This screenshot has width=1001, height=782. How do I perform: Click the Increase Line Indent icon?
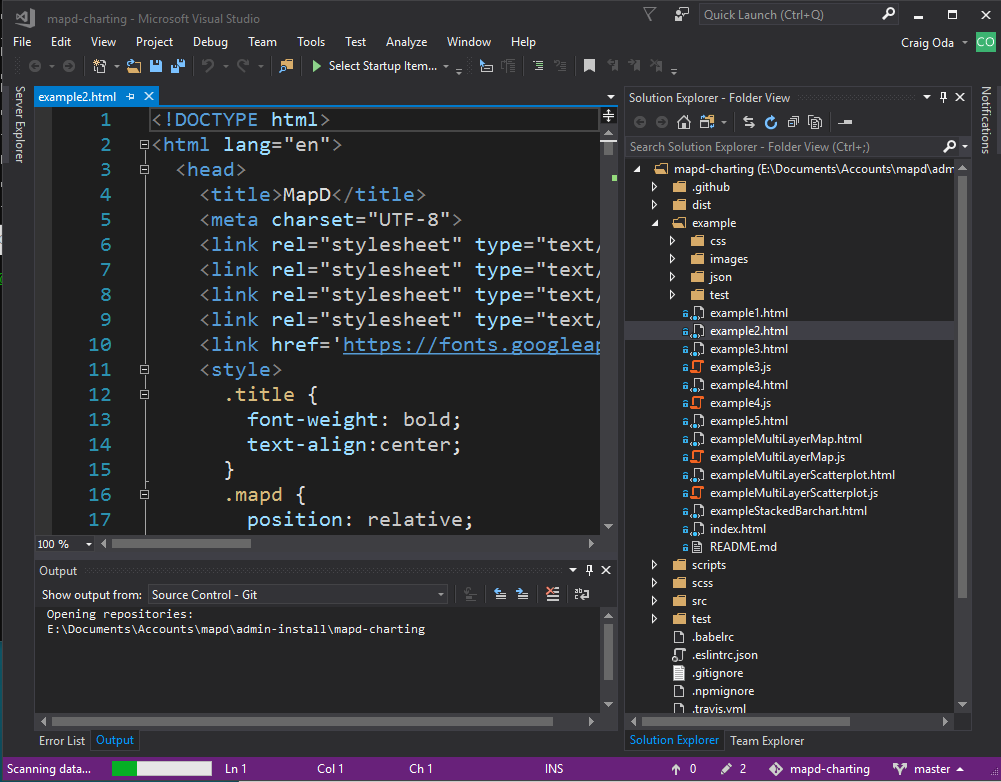coord(538,66)
